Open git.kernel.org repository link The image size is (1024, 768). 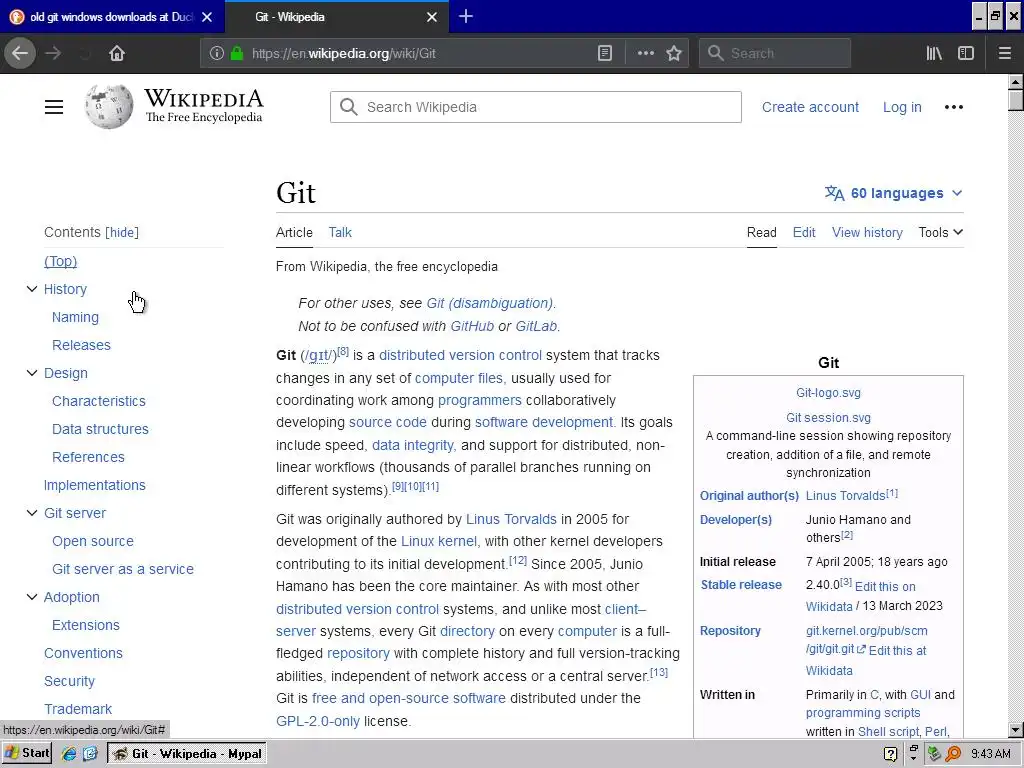pyautogui.click(x=866, y=640)
